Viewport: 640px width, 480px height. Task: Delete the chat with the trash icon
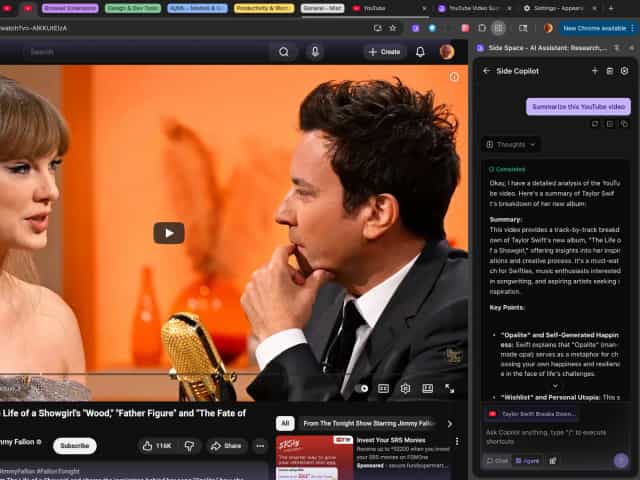609,71
